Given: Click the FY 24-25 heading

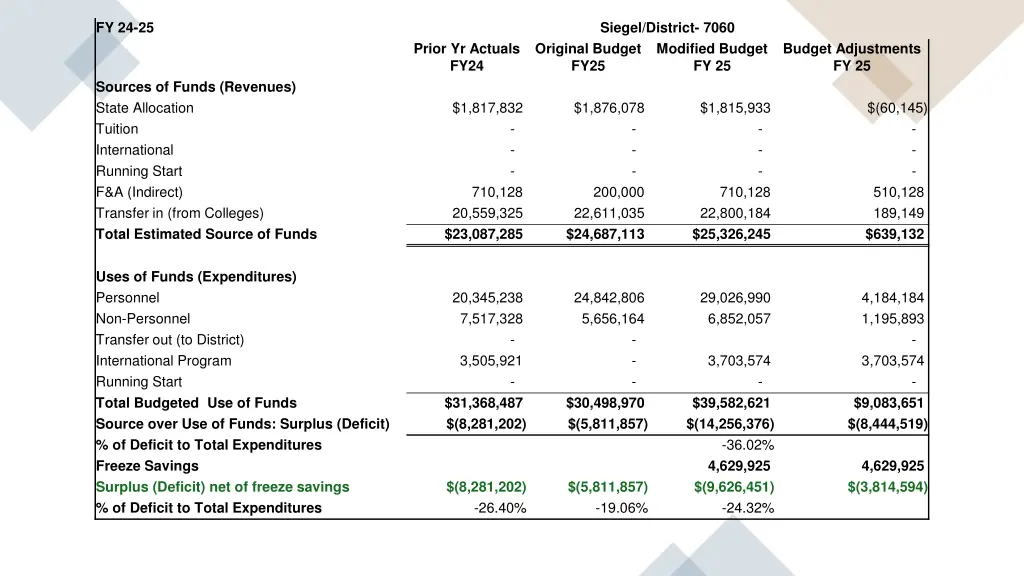Looking at the screenshot, I should coord(125,27).
